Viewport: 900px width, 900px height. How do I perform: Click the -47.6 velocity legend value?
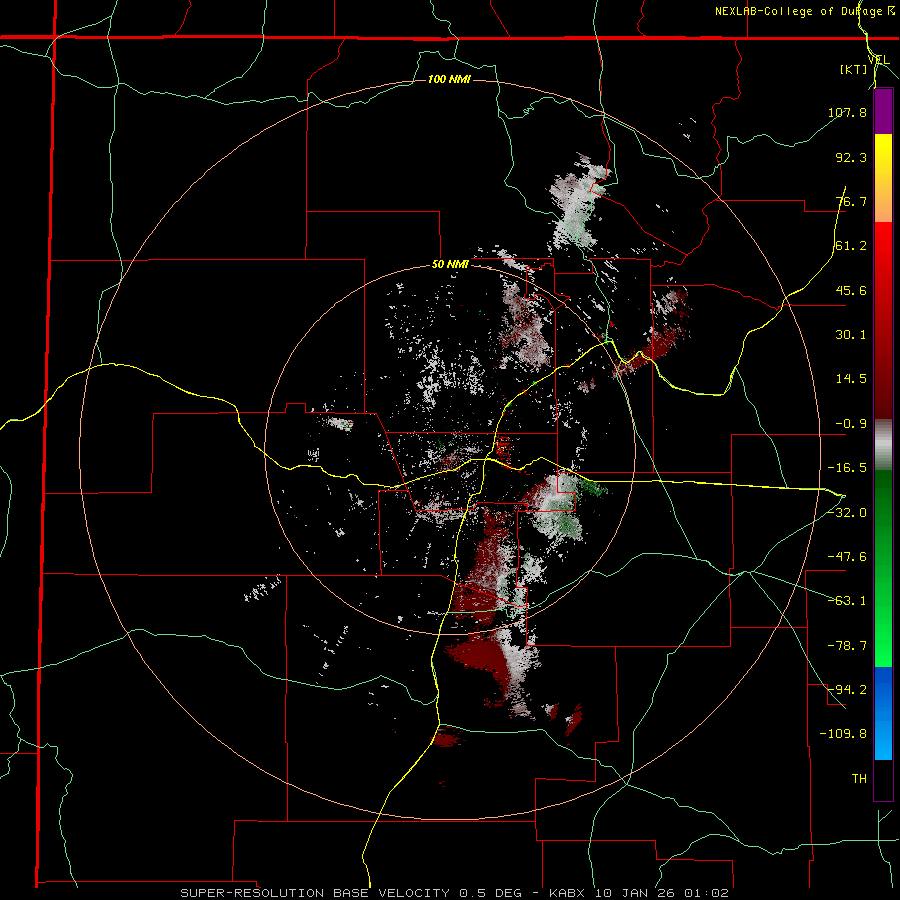847,556
